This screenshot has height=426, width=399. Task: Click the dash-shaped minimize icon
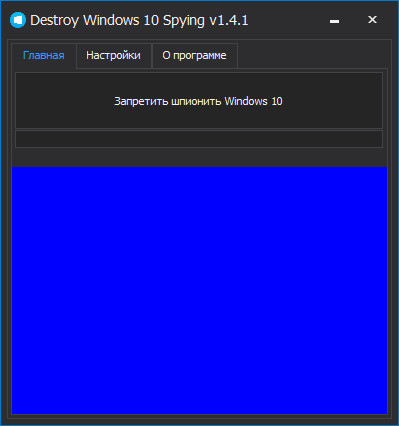click(x=334, y=21)
